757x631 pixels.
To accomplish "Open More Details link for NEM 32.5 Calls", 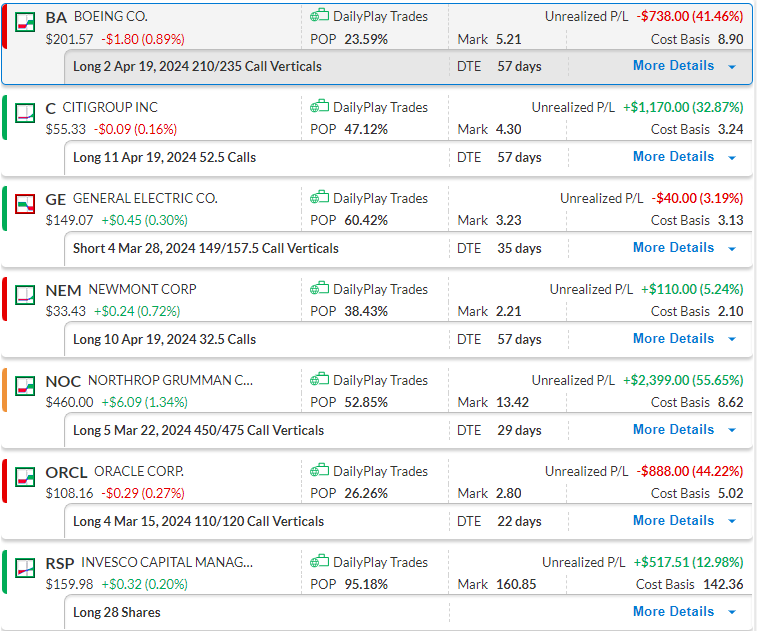I will click(673, 338).
